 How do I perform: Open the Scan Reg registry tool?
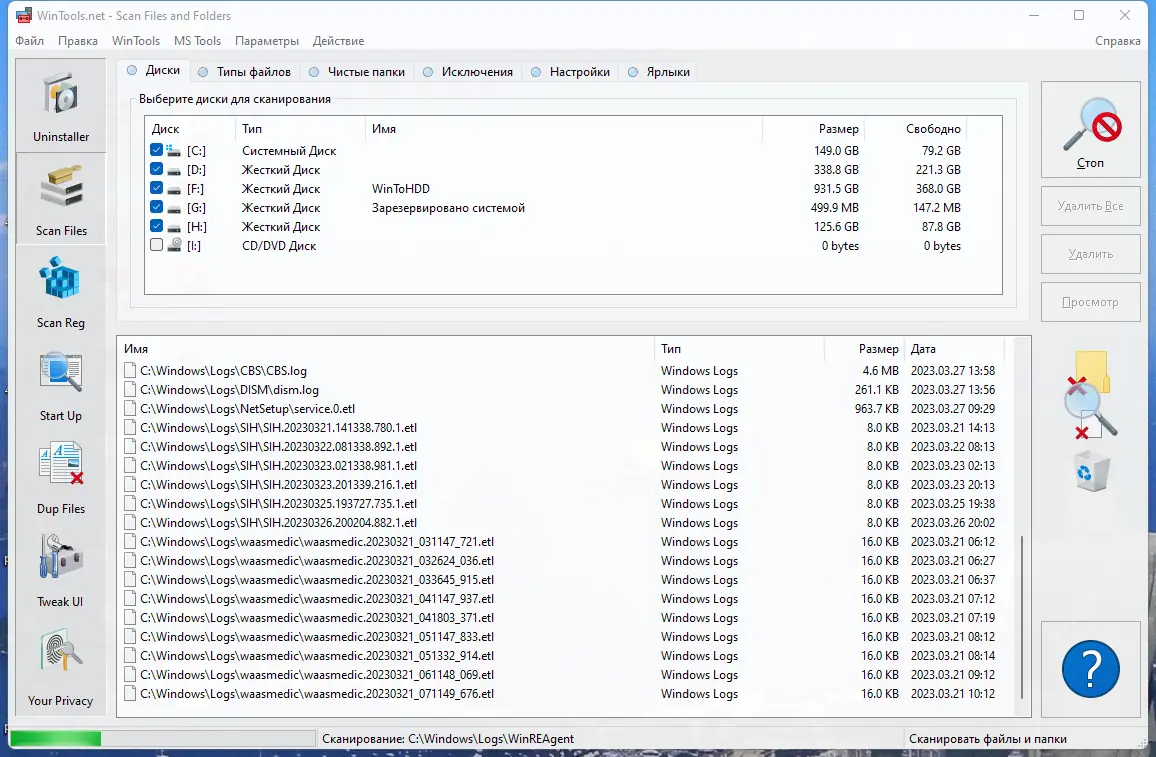pyautogui.click(x=60, y=292)
